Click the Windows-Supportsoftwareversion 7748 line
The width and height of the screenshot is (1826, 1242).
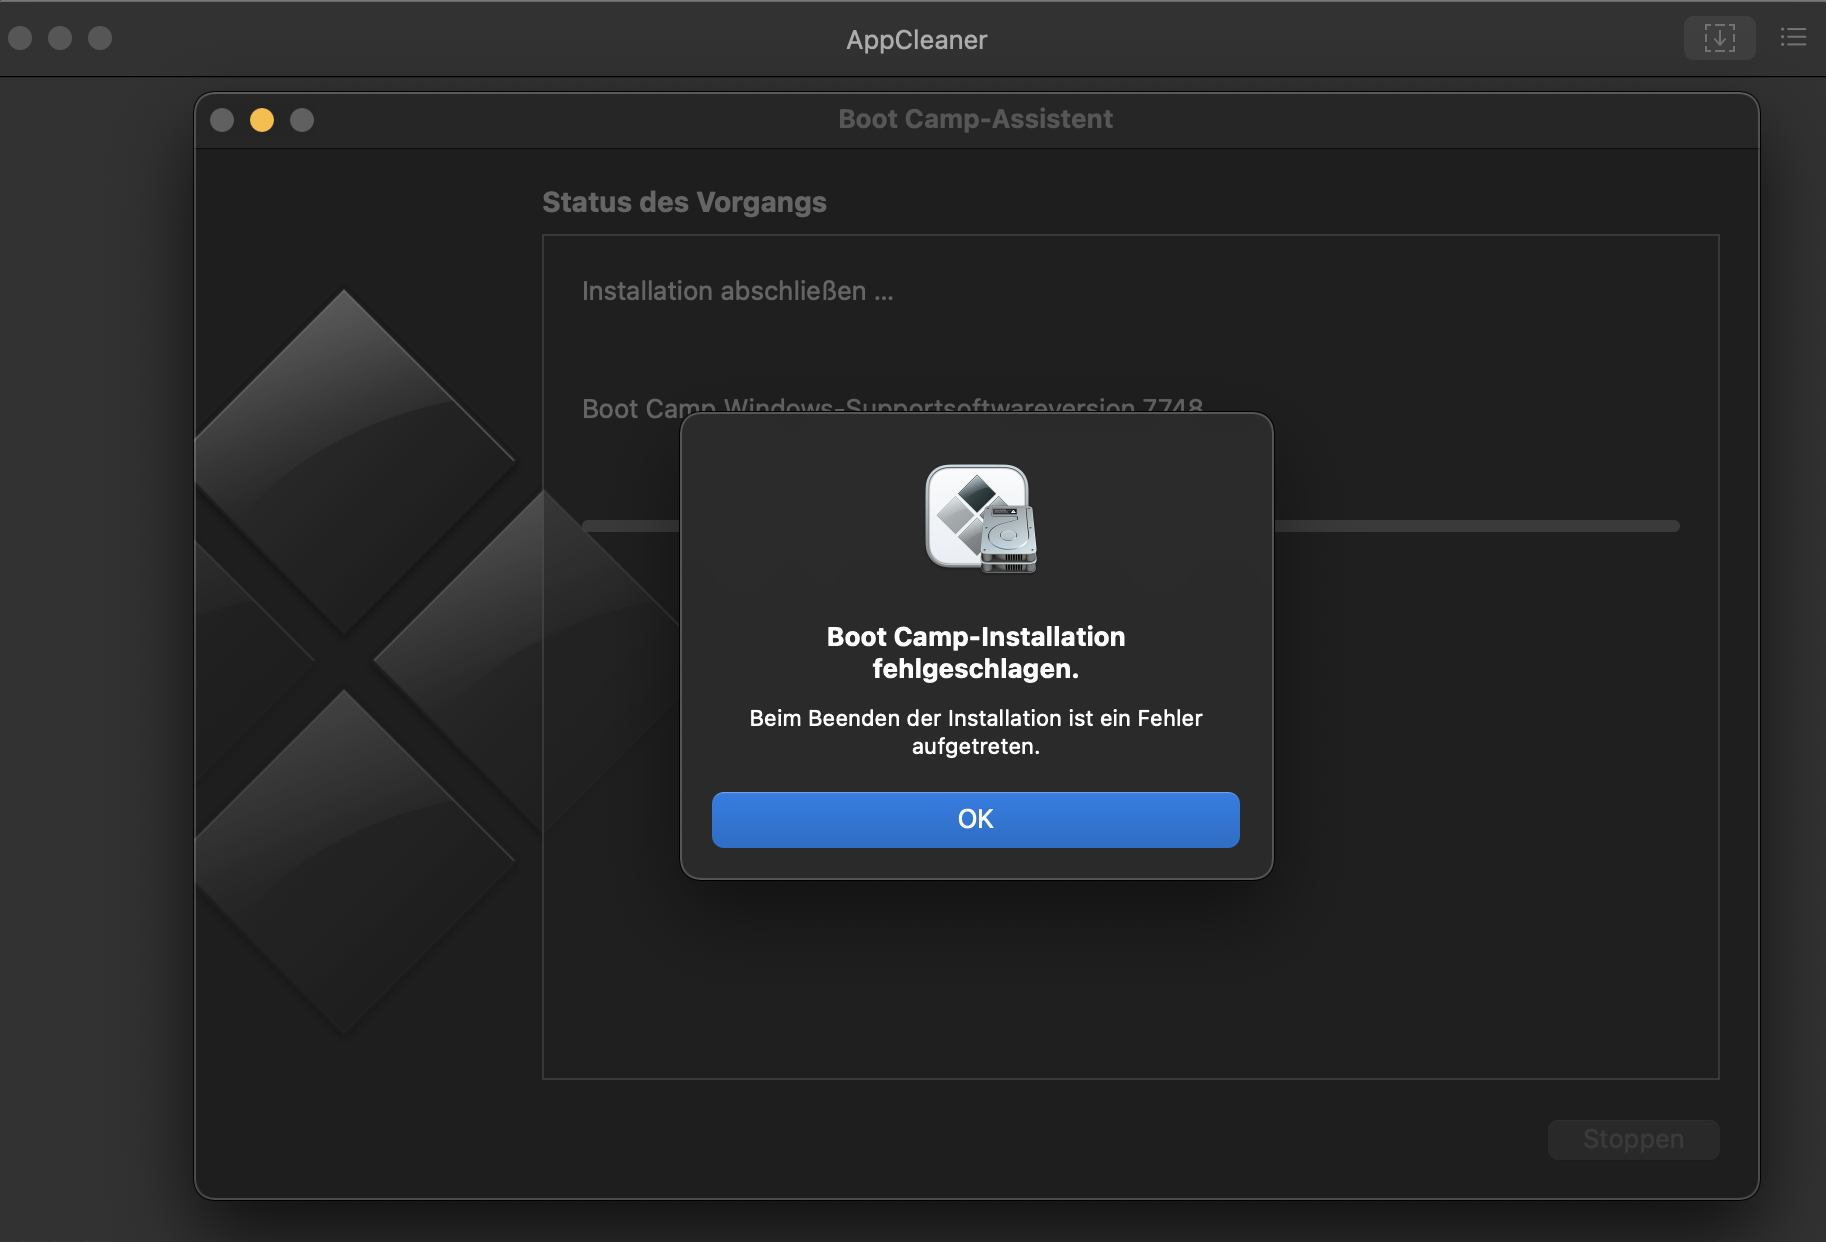[892, 406]
